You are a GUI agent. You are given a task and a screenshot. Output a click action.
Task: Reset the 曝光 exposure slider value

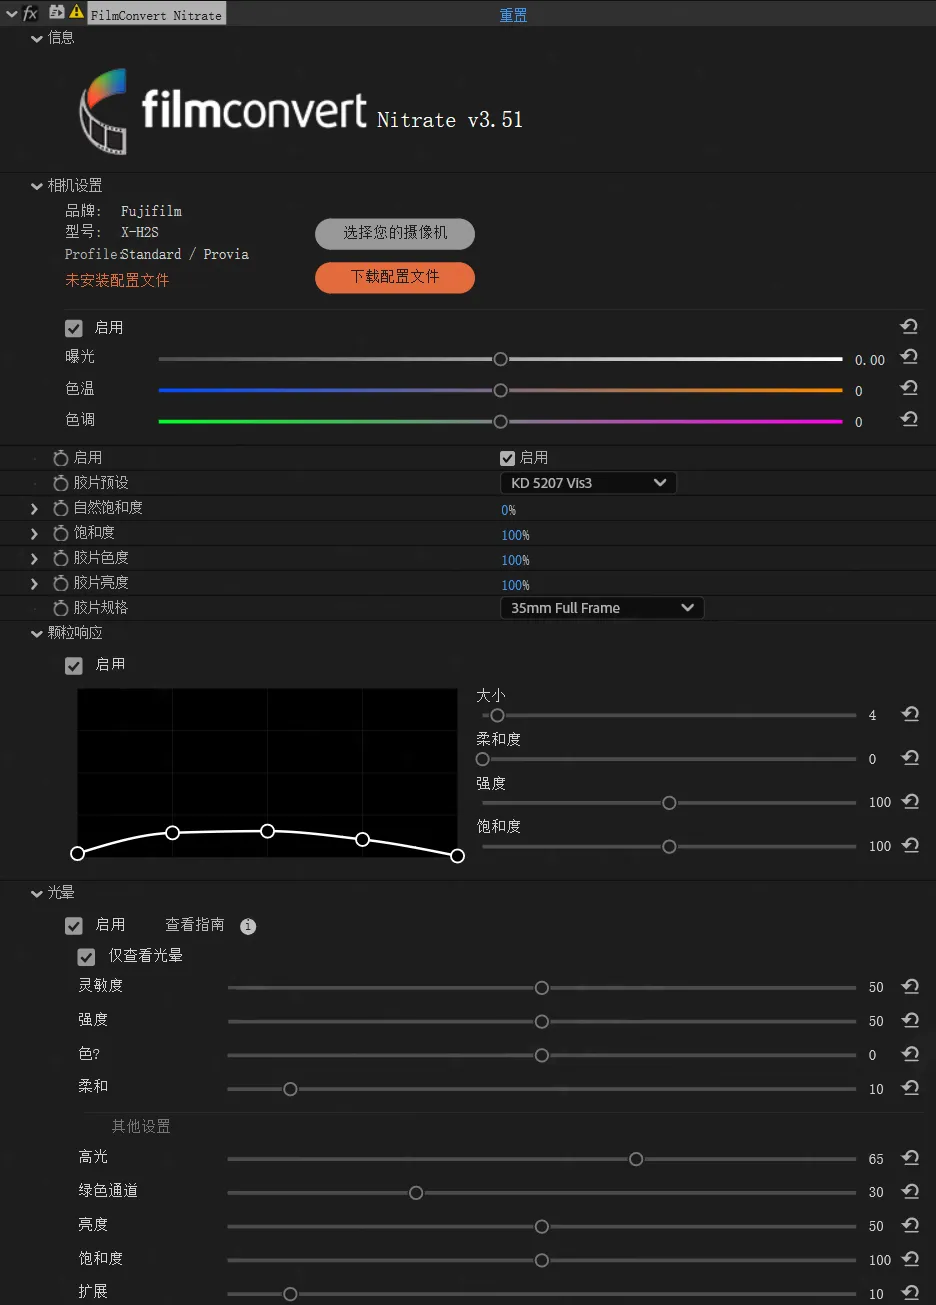(909, 357)
